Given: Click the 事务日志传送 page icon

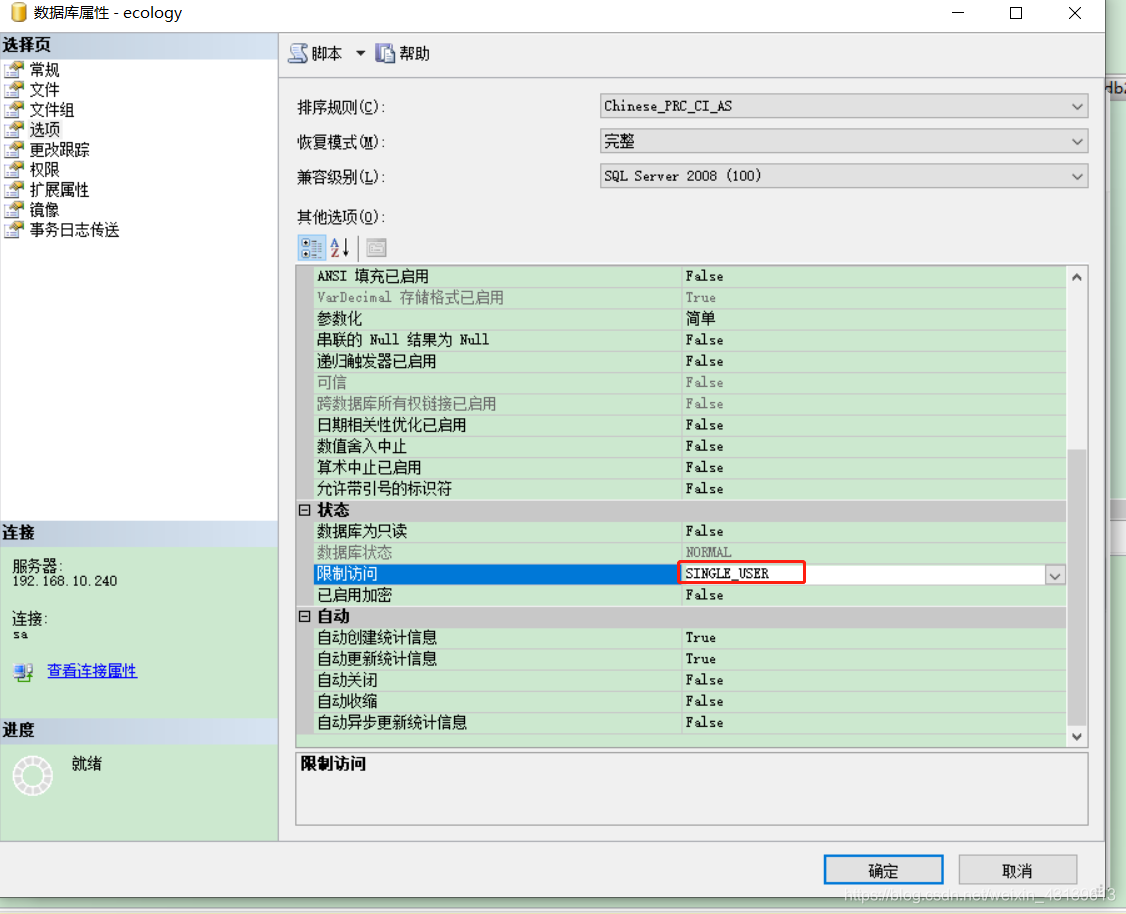Looking at the screenshot, I should pos(14,230).
